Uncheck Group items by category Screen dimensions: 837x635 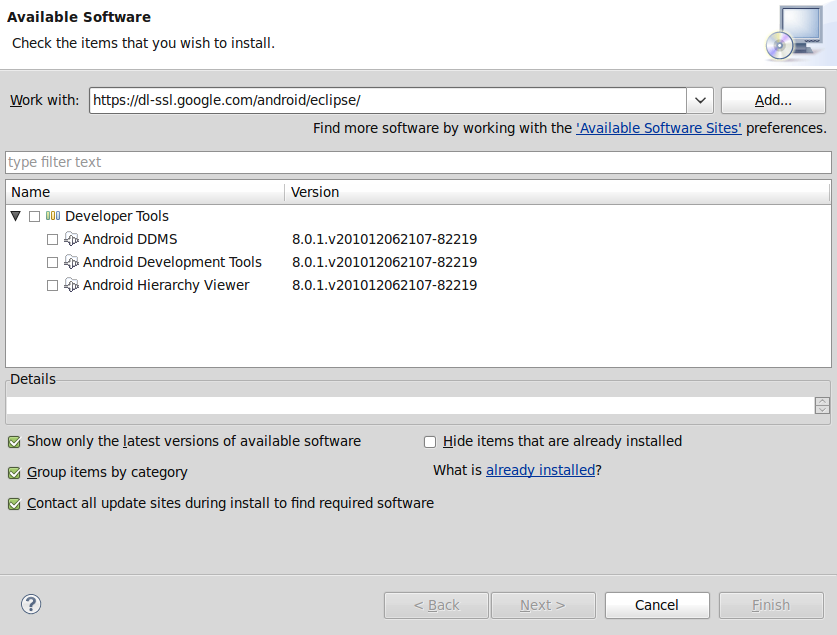[x=14, y=473]
